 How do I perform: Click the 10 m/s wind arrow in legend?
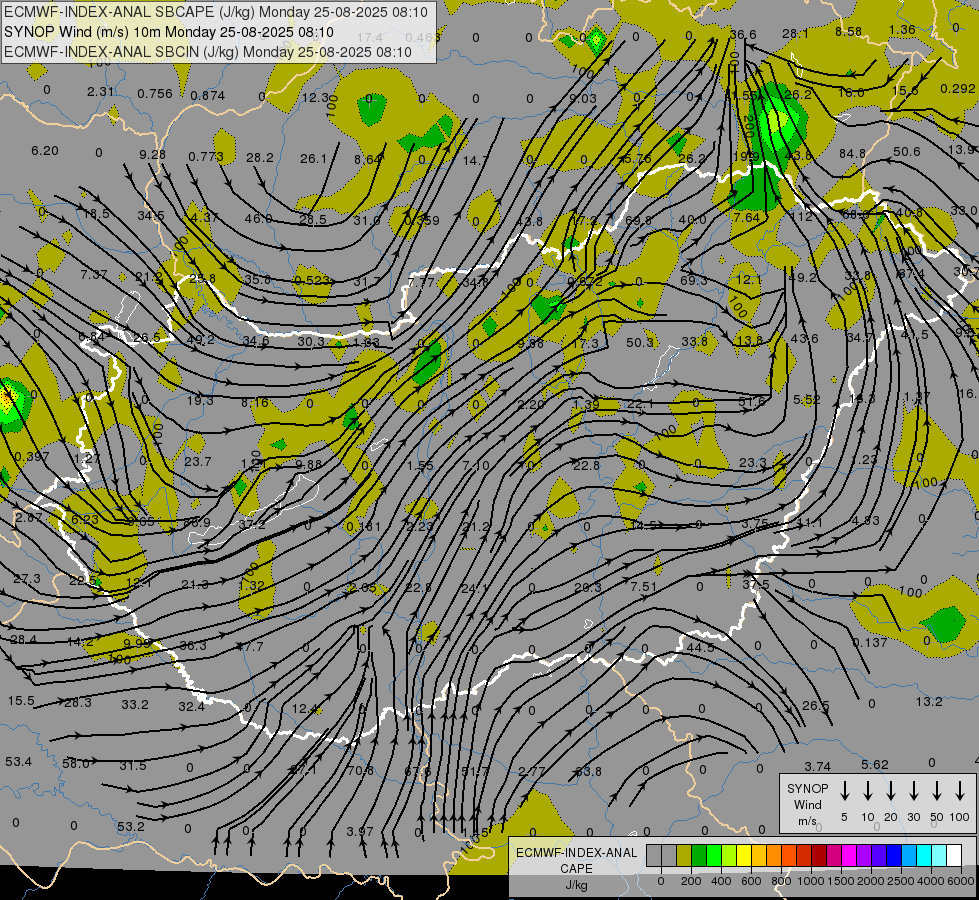point(867,790)
